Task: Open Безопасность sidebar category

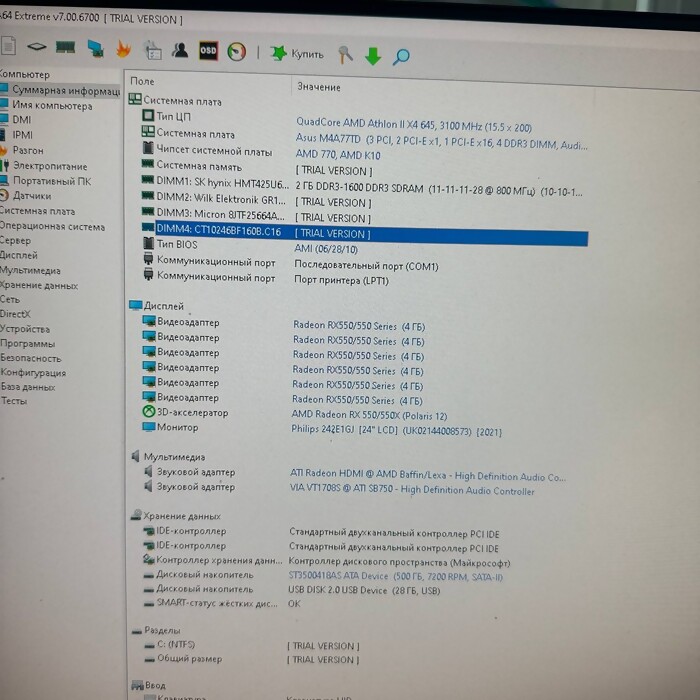Action: pos(31,358)
